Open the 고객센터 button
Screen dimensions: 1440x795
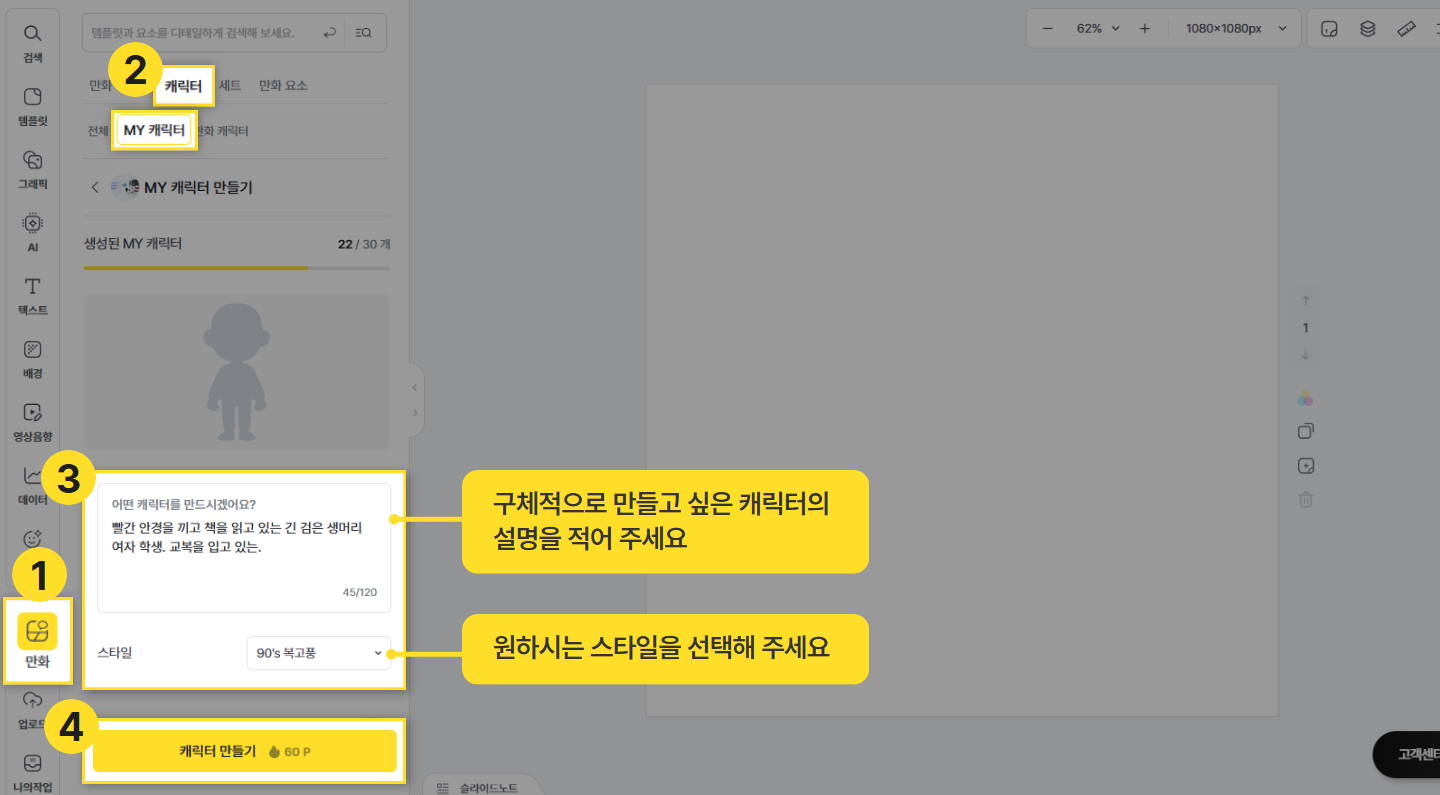[1408, 754]
